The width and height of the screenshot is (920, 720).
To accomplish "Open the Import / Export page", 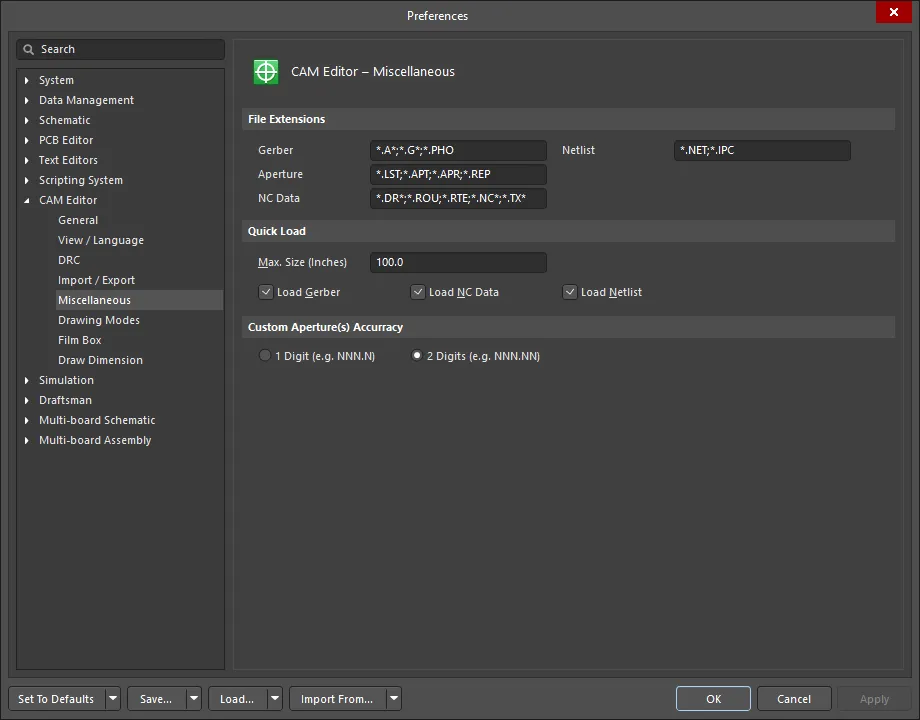I will pos(96,280).
